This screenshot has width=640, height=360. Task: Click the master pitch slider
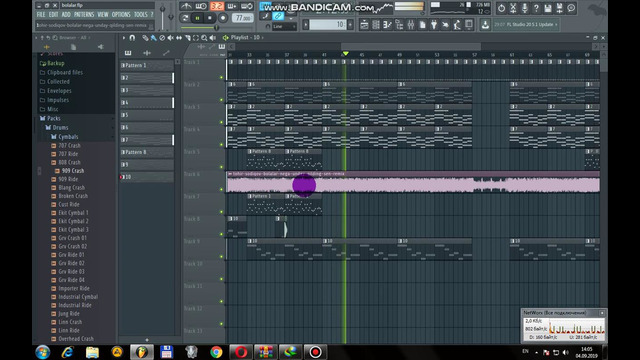pos(171,17)
